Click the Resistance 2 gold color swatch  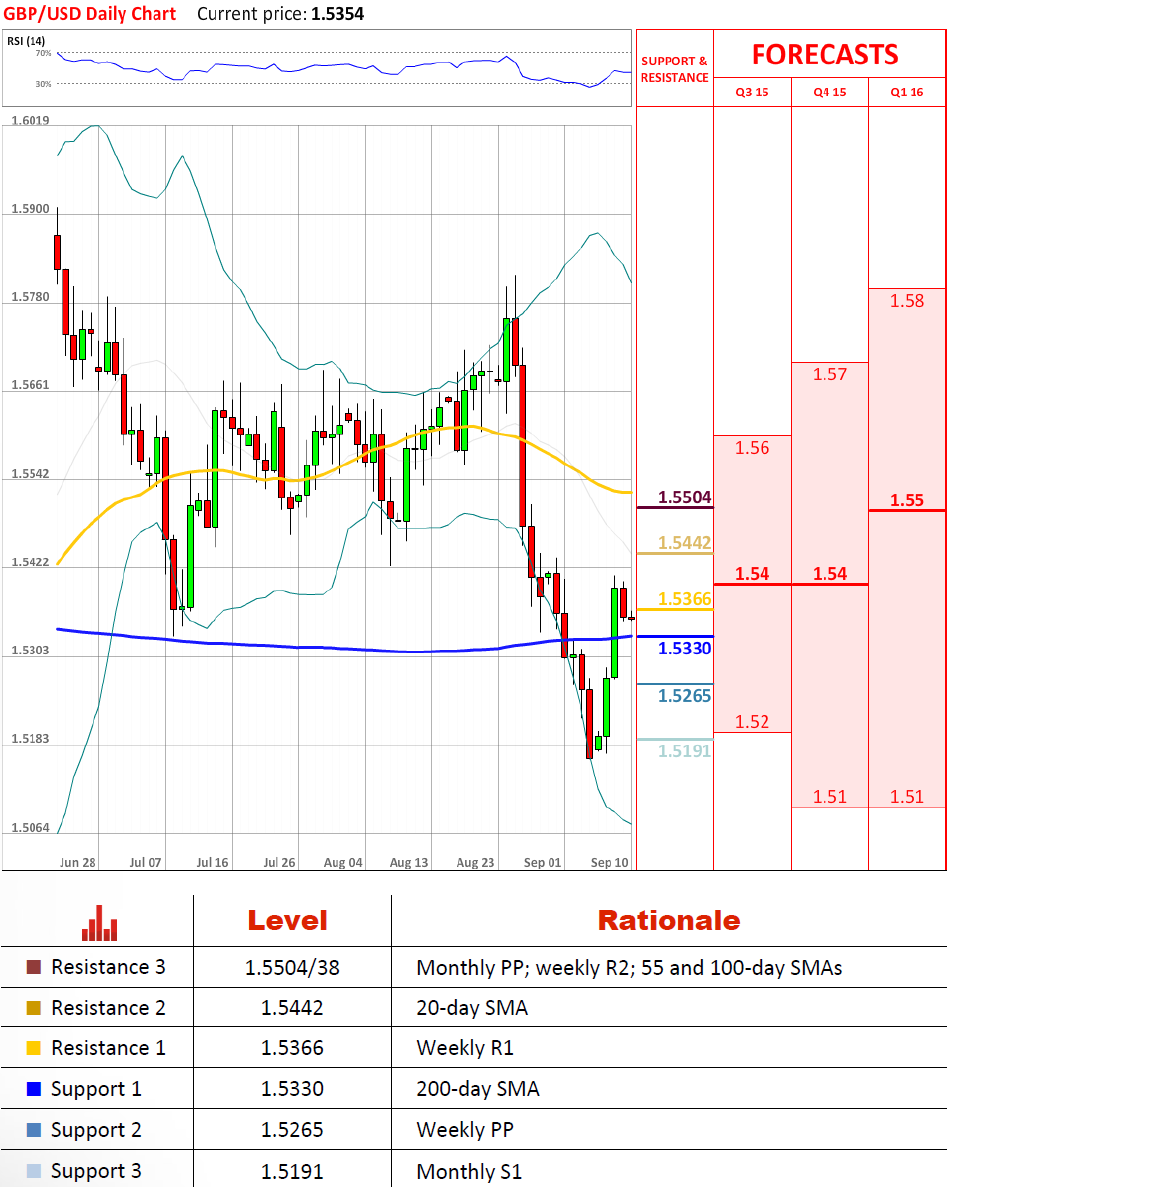pos(33,1008)
